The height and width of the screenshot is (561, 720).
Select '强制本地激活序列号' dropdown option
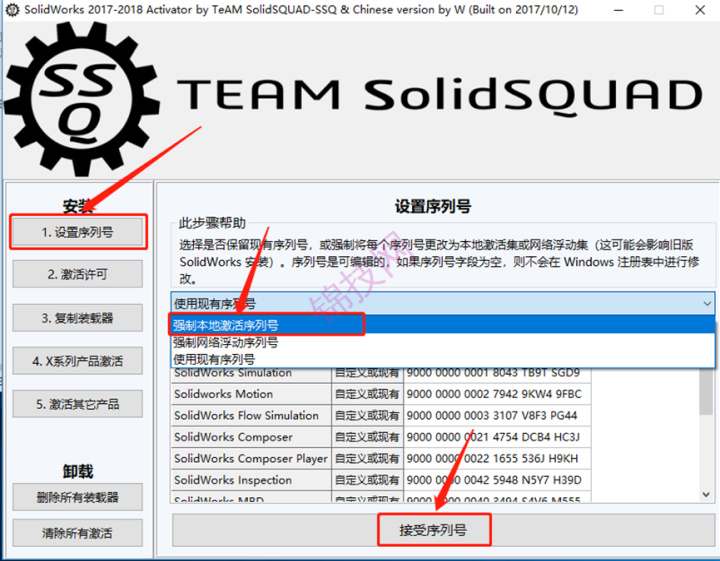pos(443,325)
